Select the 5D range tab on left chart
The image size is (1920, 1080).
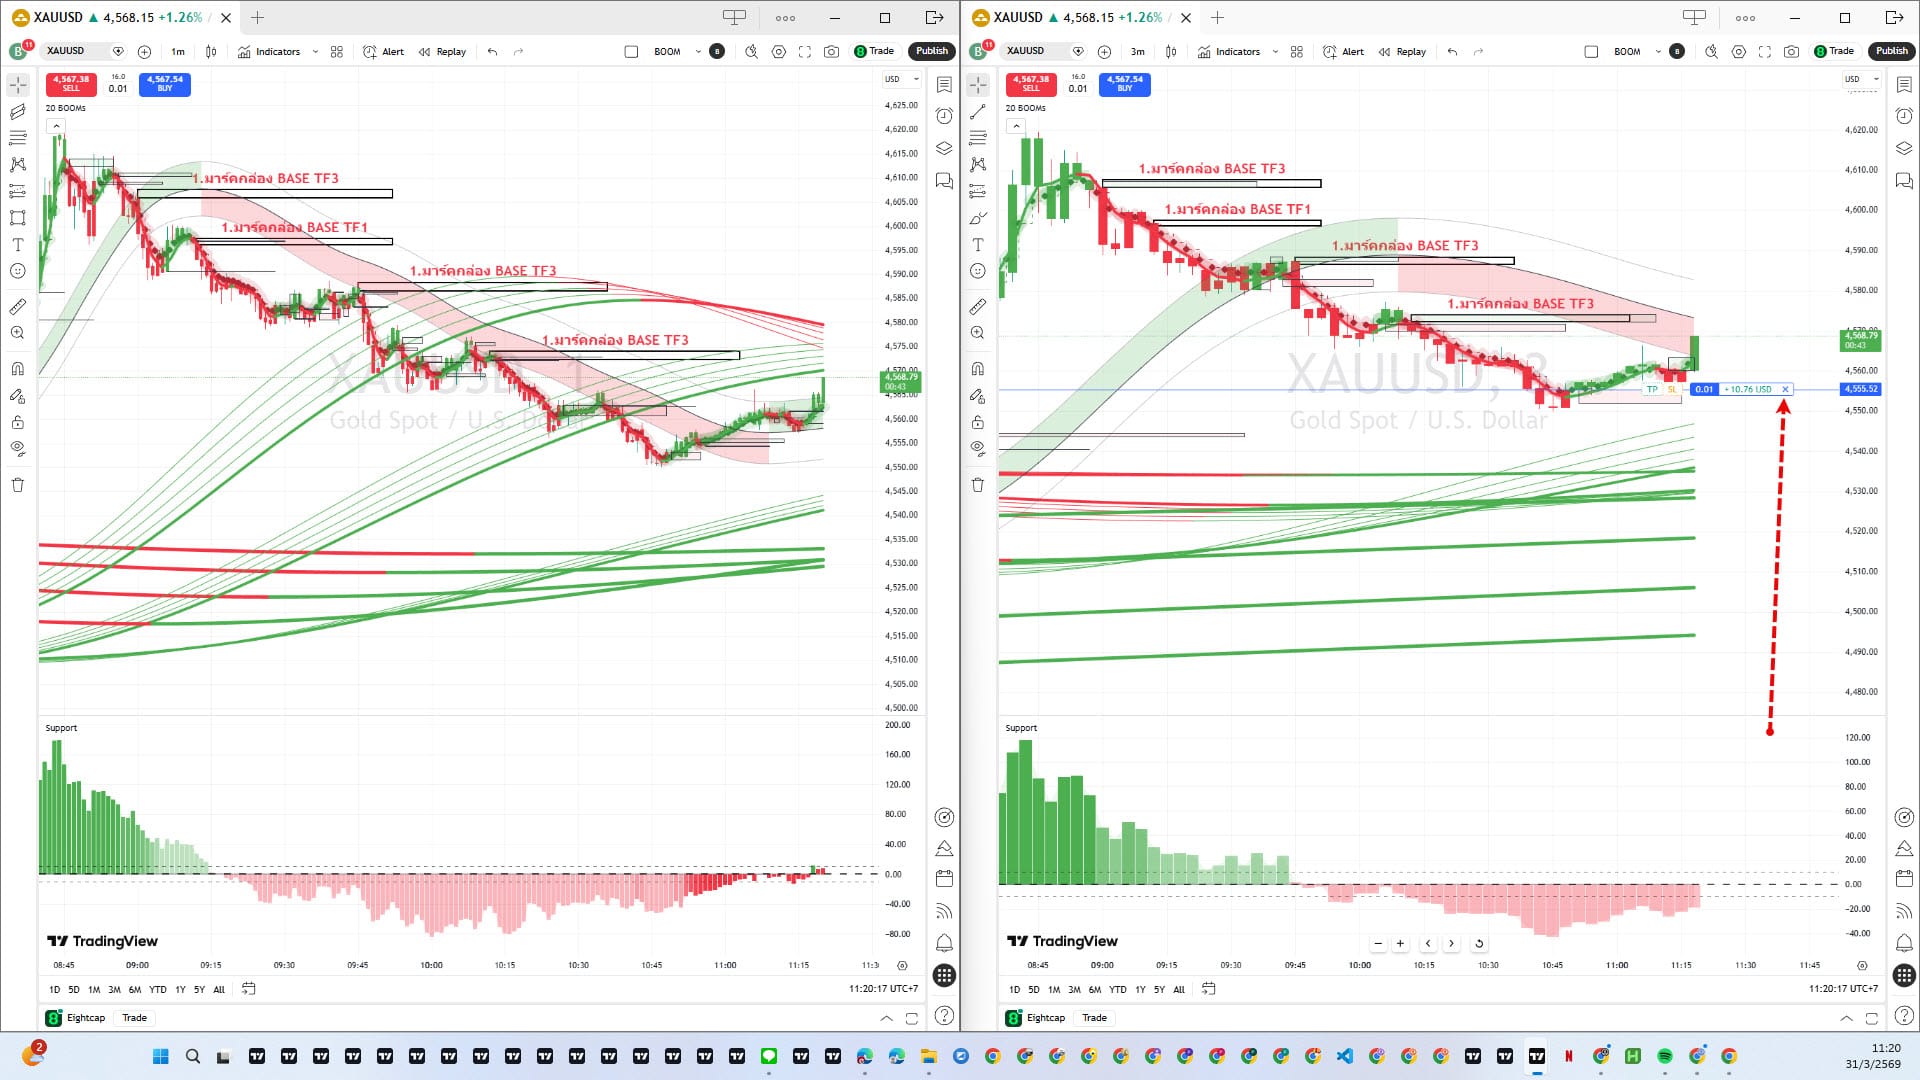pos(73,989)
